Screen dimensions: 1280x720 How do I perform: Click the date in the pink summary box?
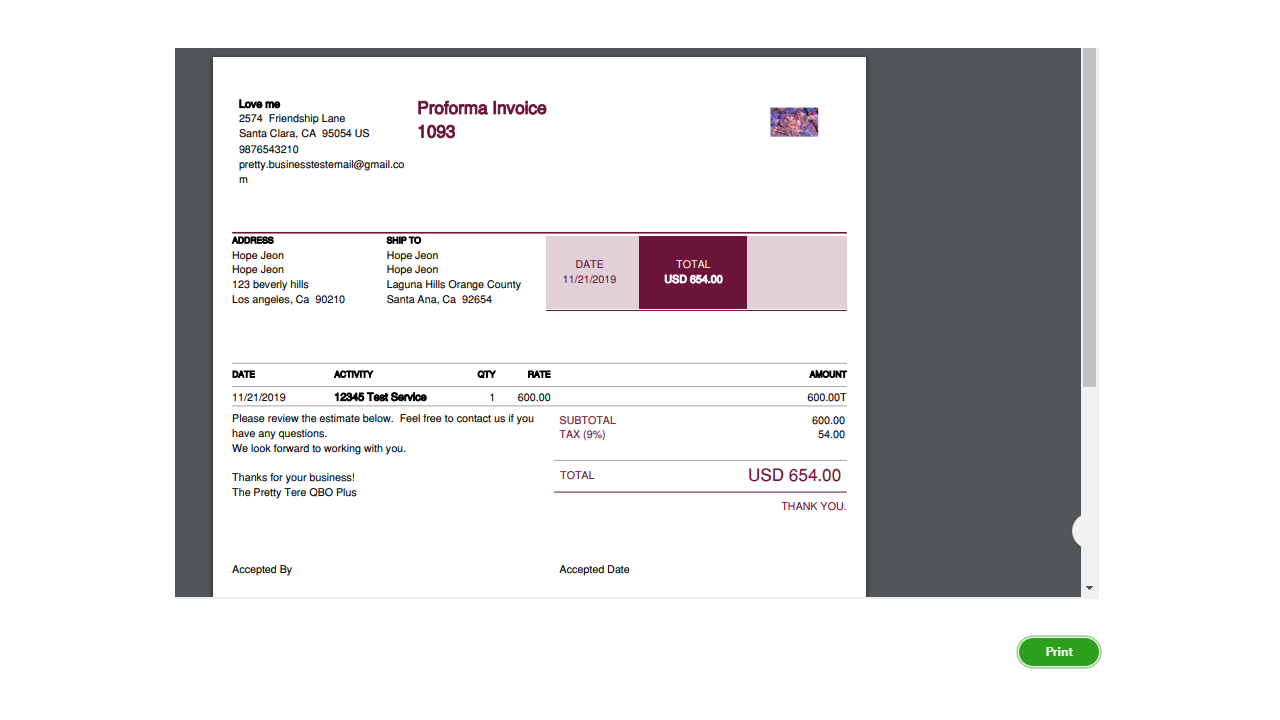tap(590, 279)
